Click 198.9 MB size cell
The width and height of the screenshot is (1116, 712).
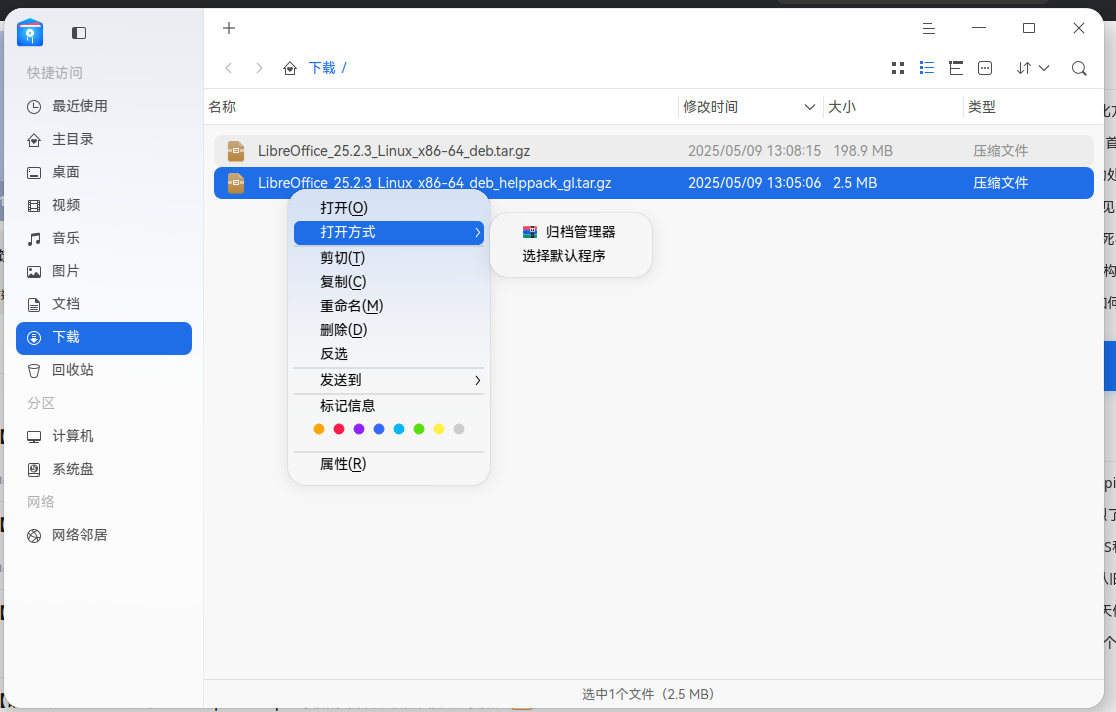(x=863, y=151)
